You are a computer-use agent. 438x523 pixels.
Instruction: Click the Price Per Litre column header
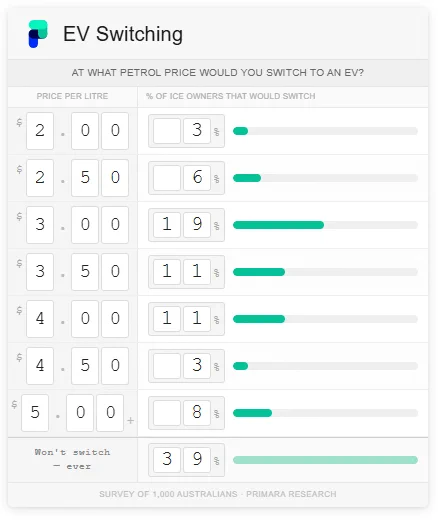pos(72,96)
